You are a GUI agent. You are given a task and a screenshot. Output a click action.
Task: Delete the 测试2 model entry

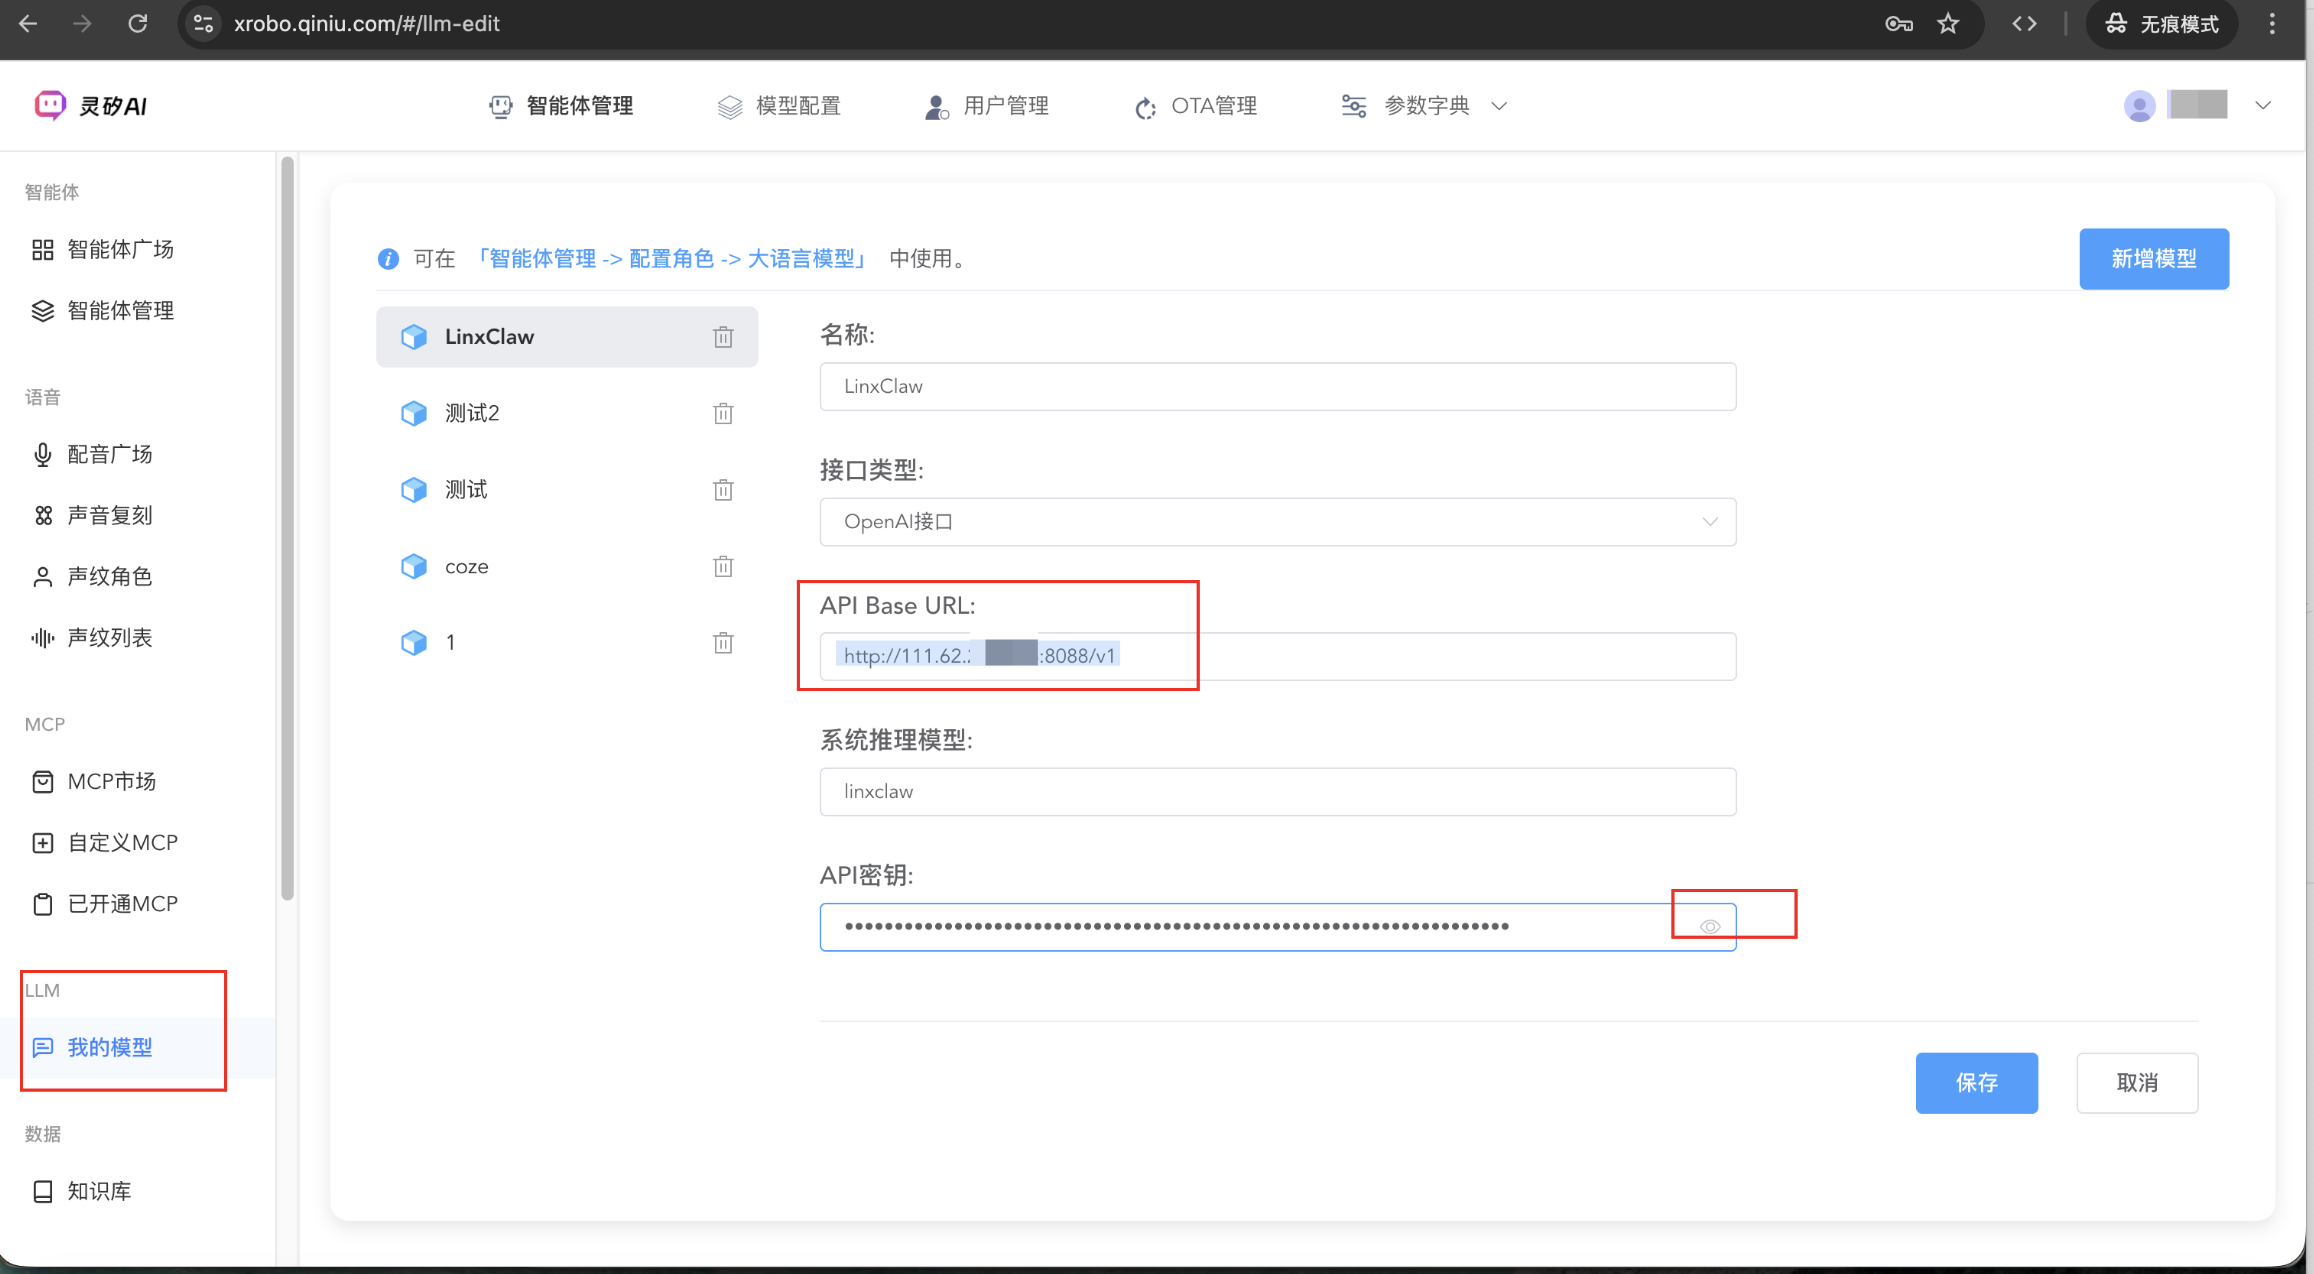coord(723,413)
